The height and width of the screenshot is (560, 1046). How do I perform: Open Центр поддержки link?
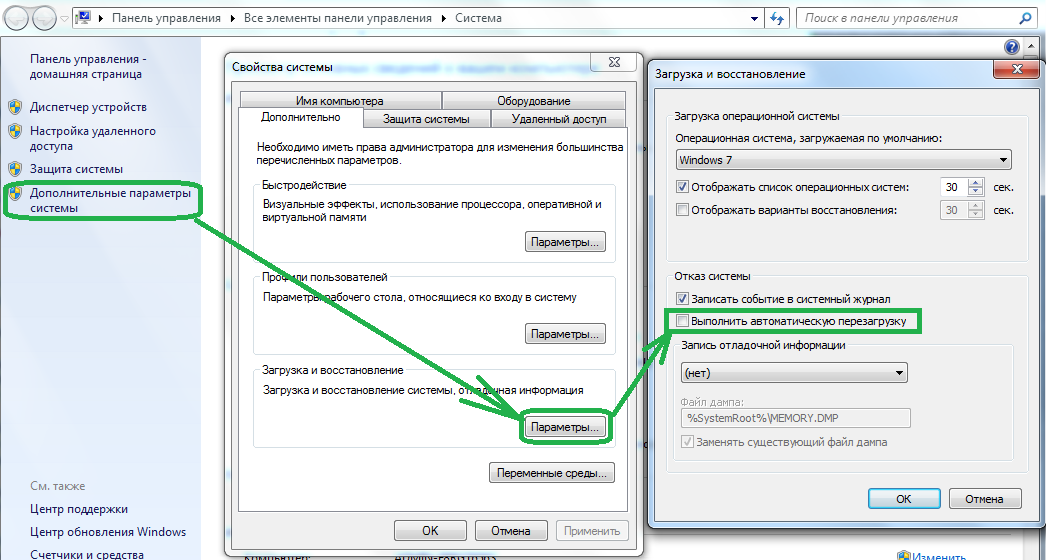(79, 509)
